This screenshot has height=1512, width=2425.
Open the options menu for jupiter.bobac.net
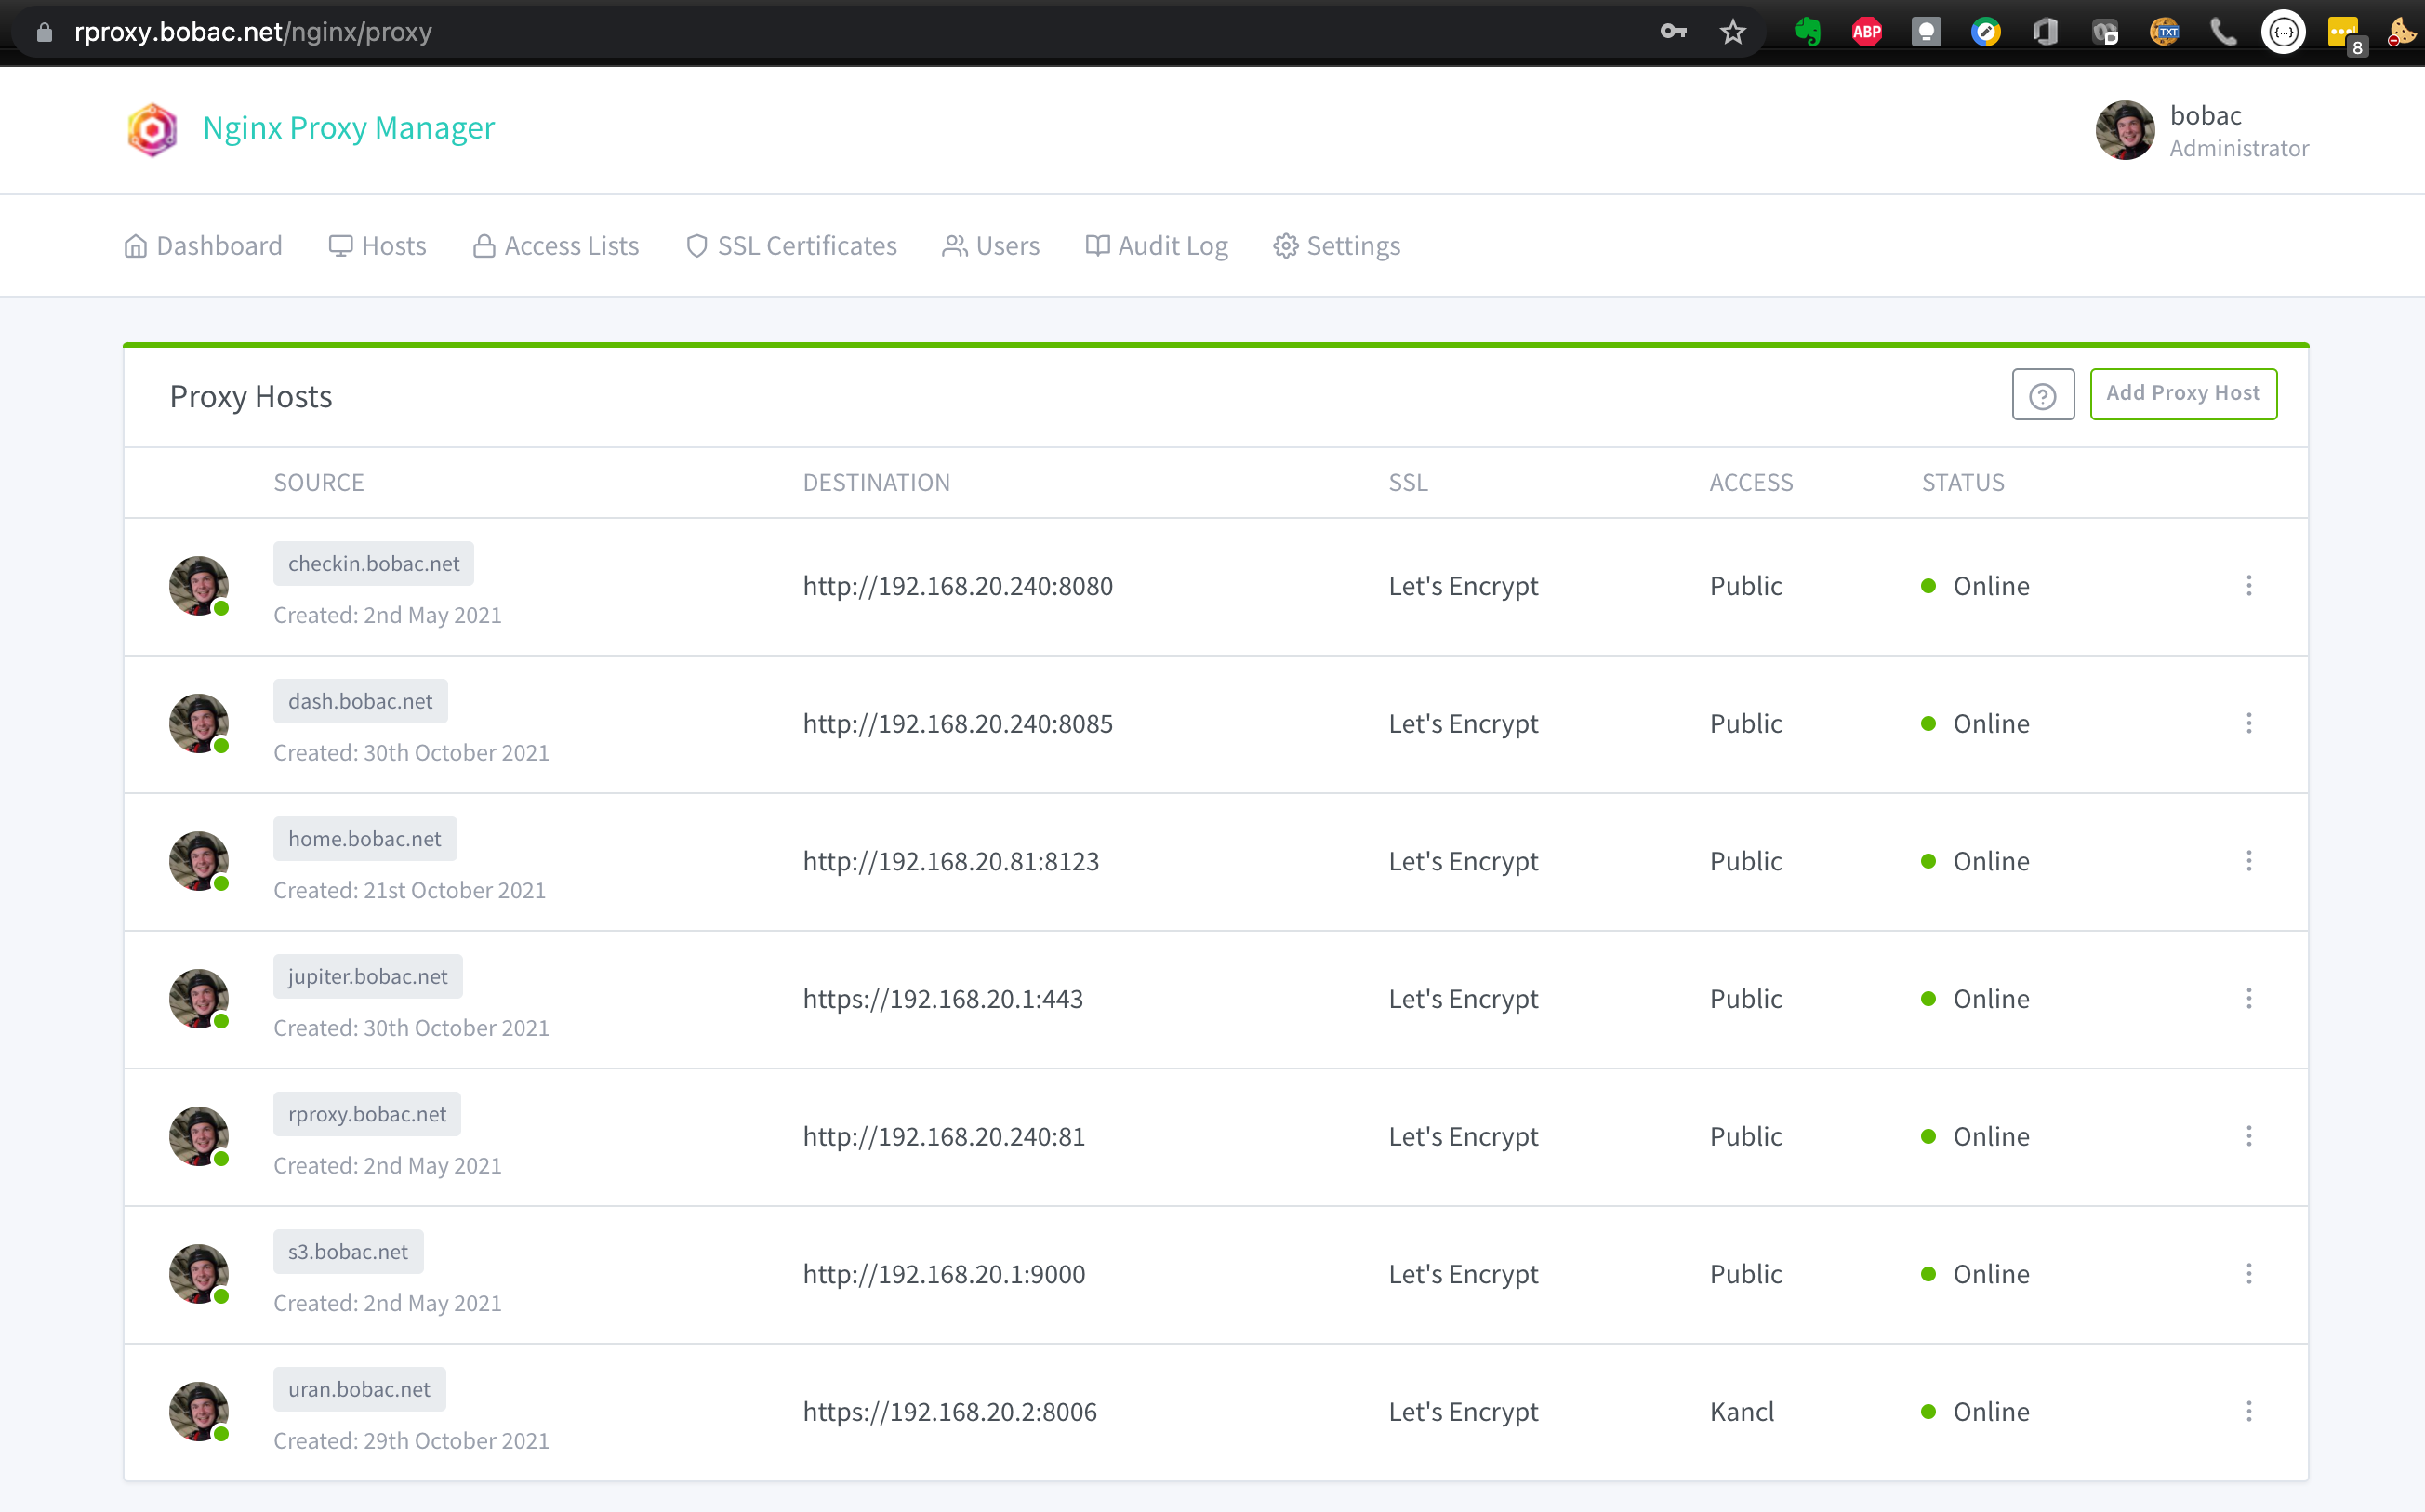2249,998
